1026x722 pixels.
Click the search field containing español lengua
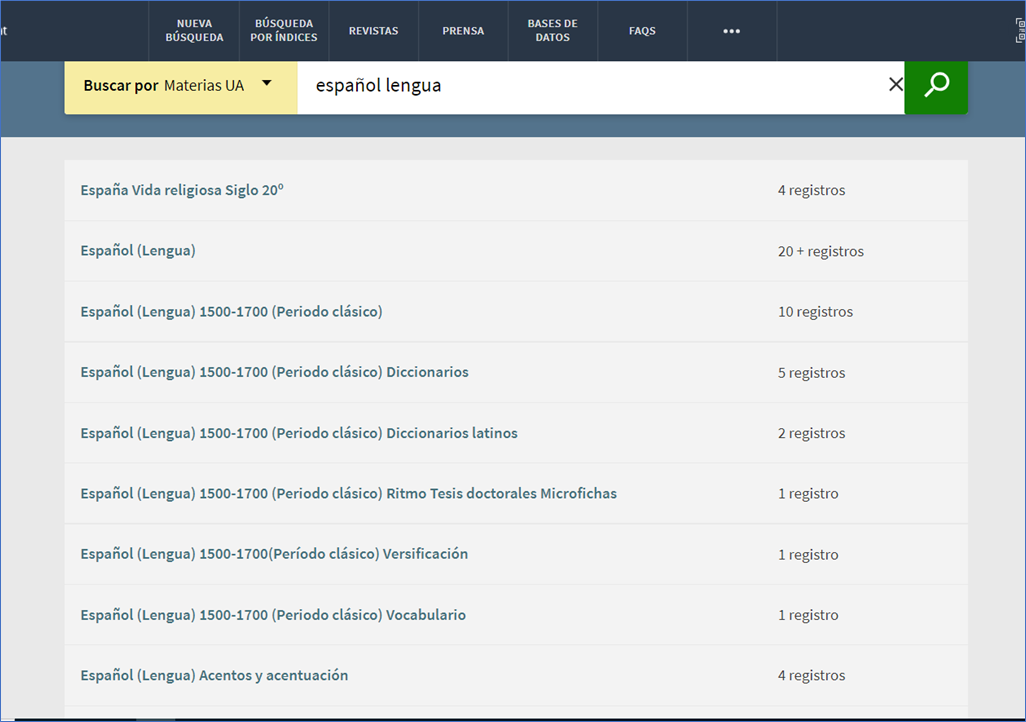tap(590, 86)
